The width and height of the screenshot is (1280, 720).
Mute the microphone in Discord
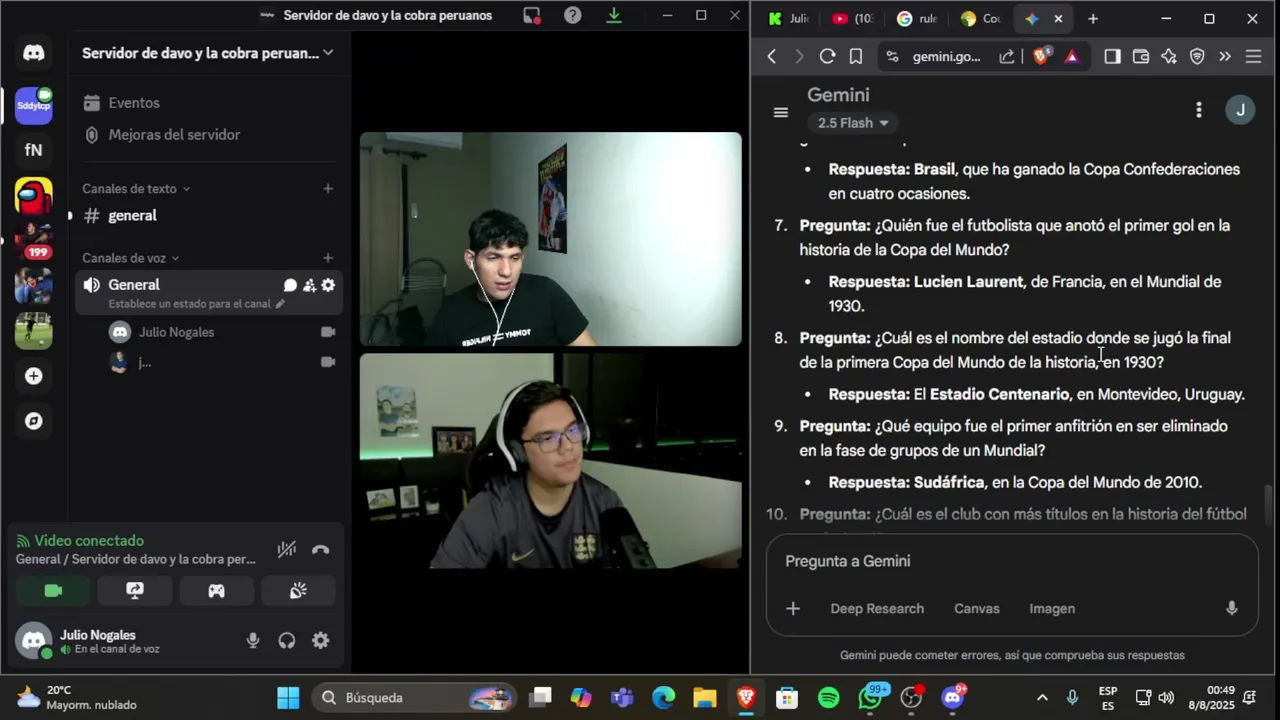pos(253,641)
